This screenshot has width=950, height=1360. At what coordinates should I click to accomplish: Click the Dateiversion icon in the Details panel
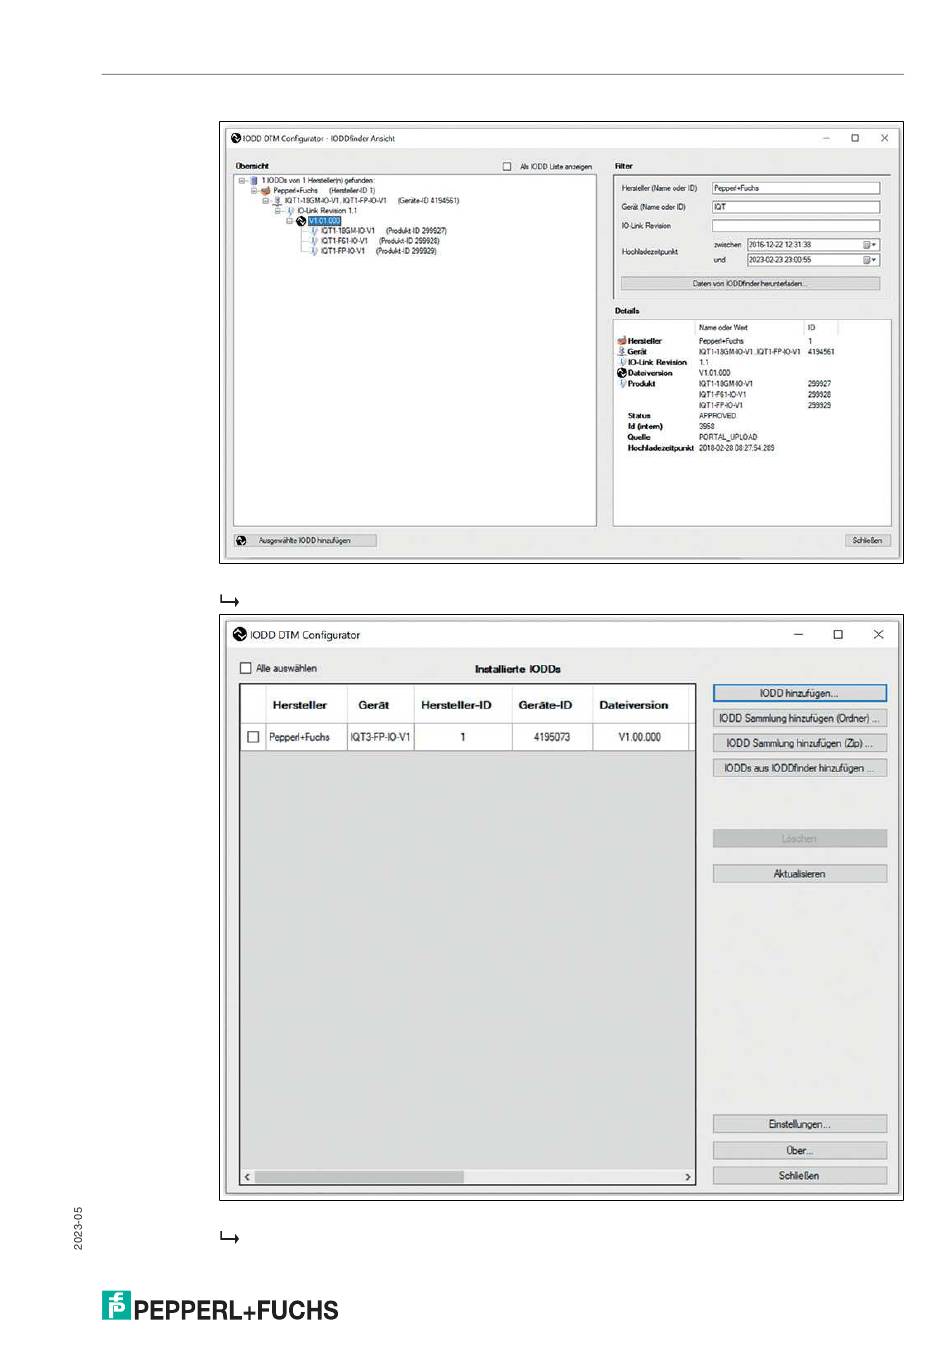pyautogui.click(x=622, y=373)
